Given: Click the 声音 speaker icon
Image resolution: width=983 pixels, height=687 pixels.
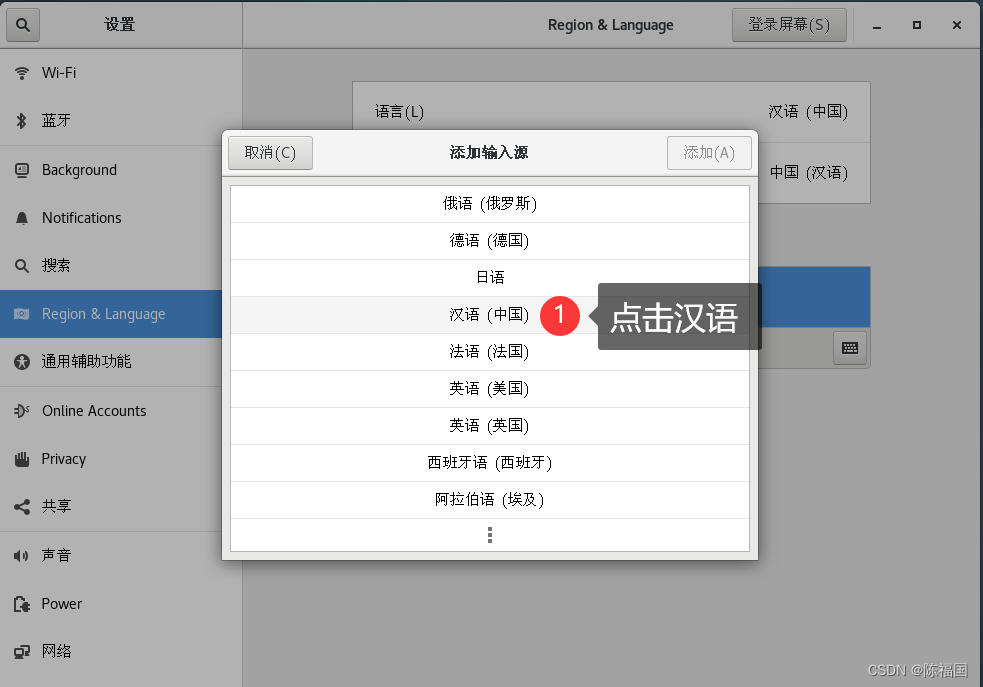Looking at the screenshot, I should coord(22,555).
